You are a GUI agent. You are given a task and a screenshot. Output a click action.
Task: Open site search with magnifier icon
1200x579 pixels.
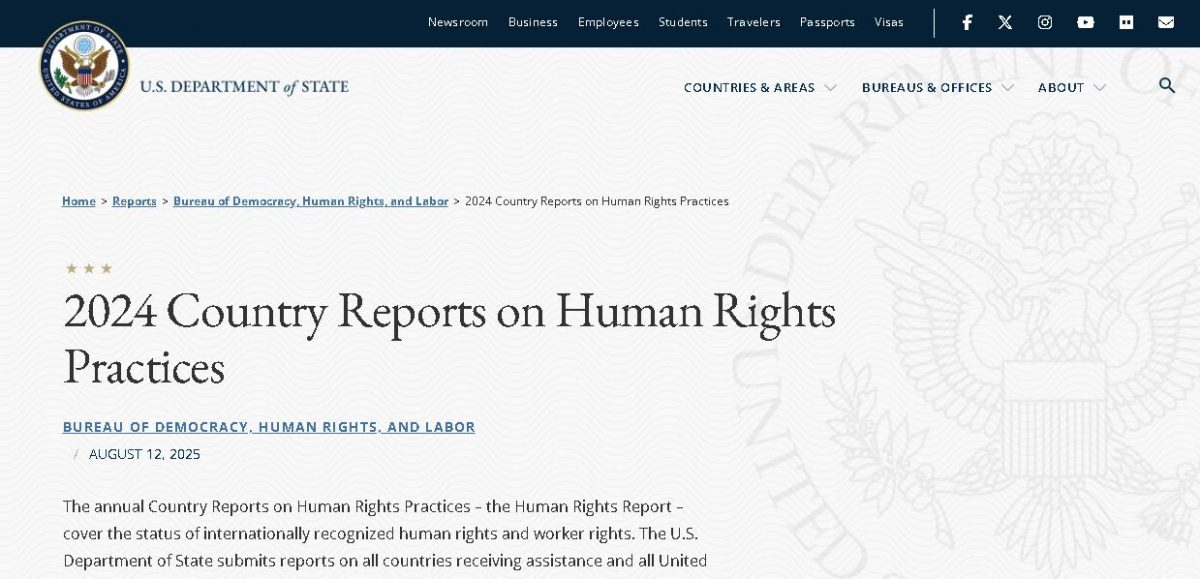[x=1166, y=86]
